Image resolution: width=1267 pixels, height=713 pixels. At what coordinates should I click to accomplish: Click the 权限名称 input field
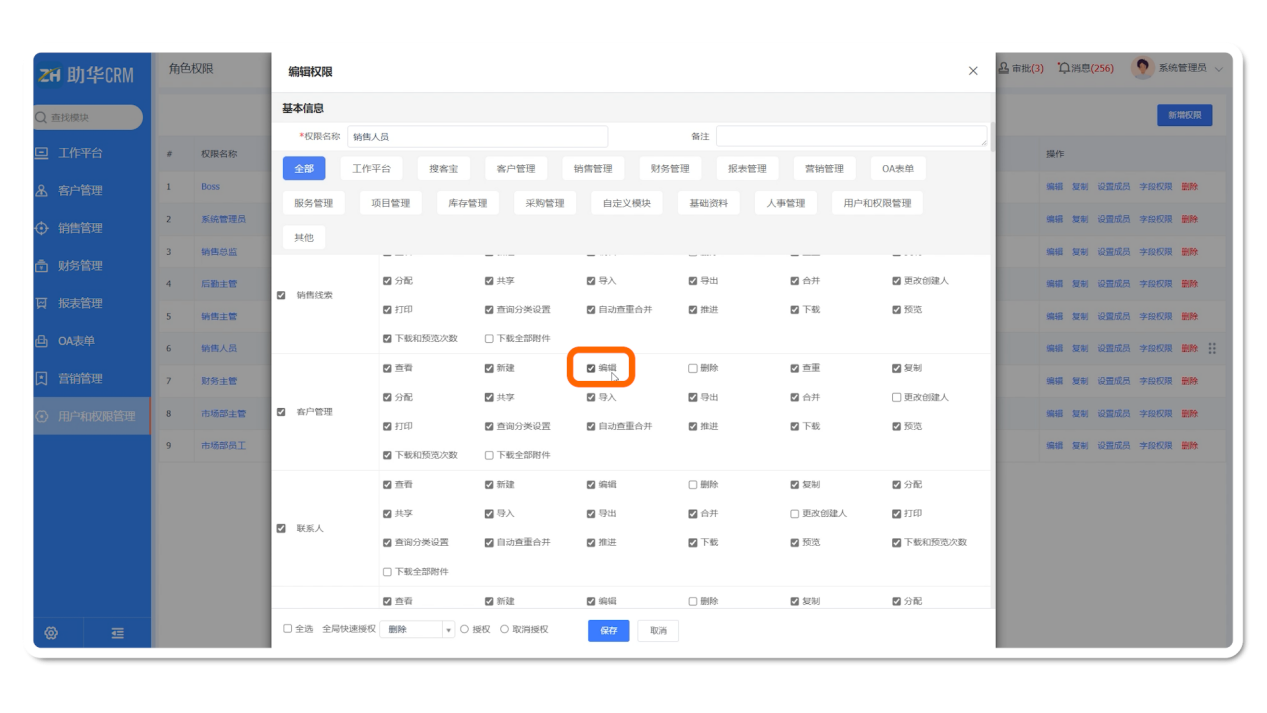click(x=476, y=136)
